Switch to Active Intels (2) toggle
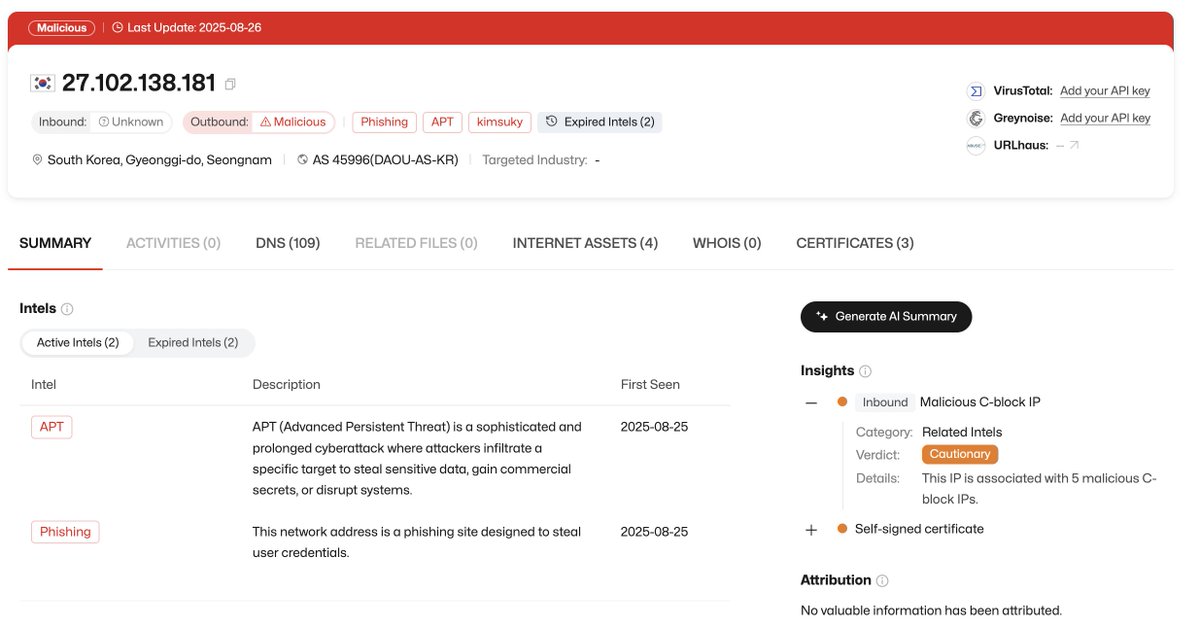The height and width of the screenshot is (628, 1200). pyautogui.click(x=78, y=342)
